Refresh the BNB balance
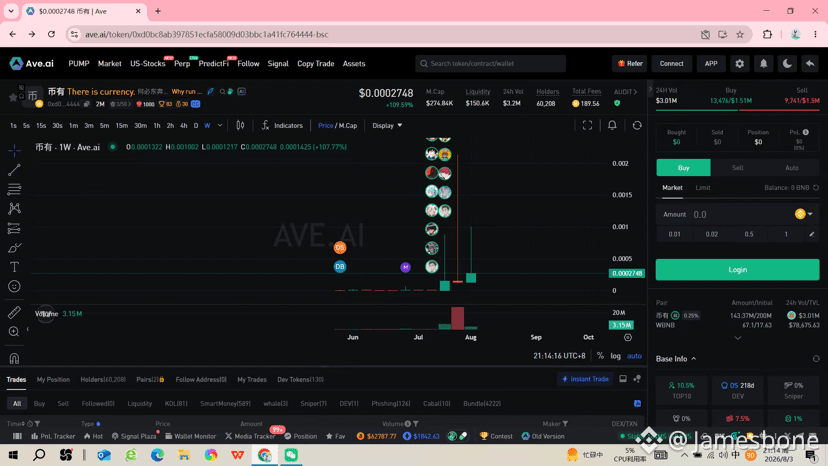The image size is (828, 466). (816, 188)
